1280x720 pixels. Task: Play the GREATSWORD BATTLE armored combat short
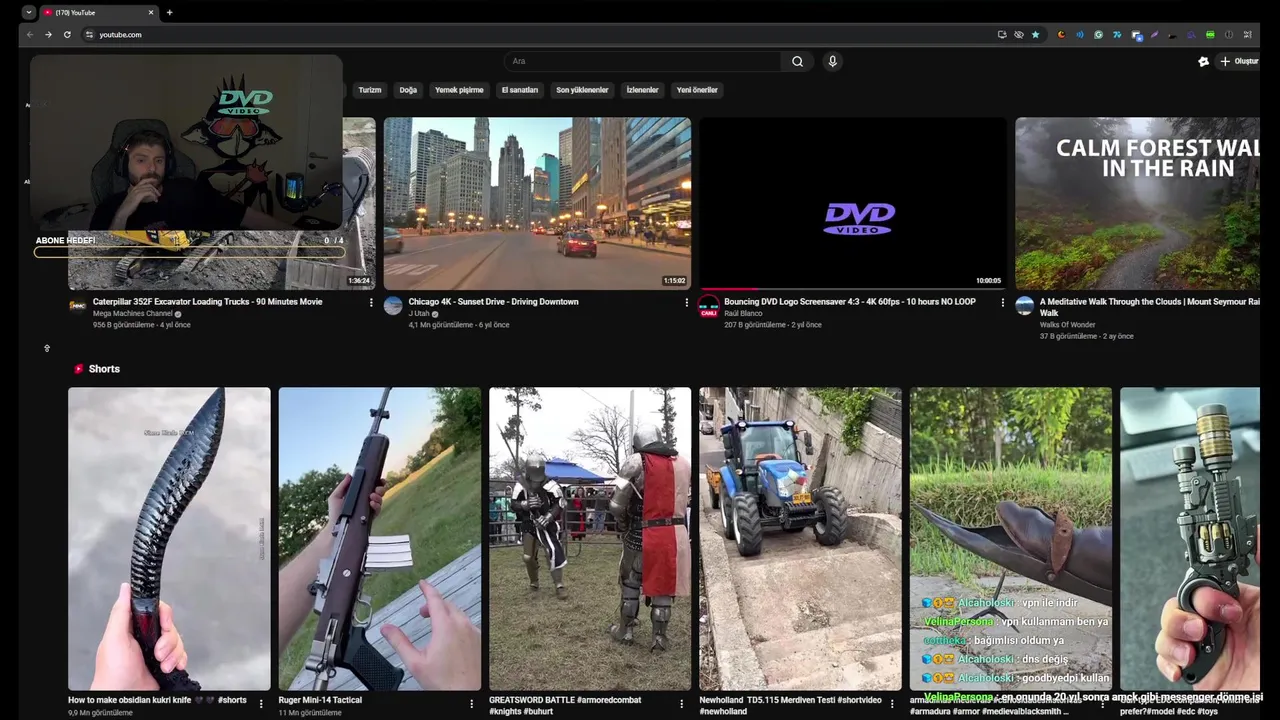tap(590, 539)
